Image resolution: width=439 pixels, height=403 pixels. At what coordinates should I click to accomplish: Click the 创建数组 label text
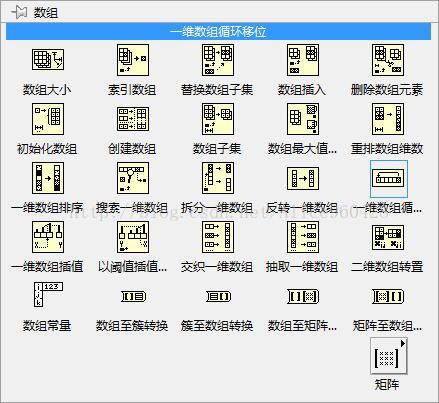tap(132, 149)
